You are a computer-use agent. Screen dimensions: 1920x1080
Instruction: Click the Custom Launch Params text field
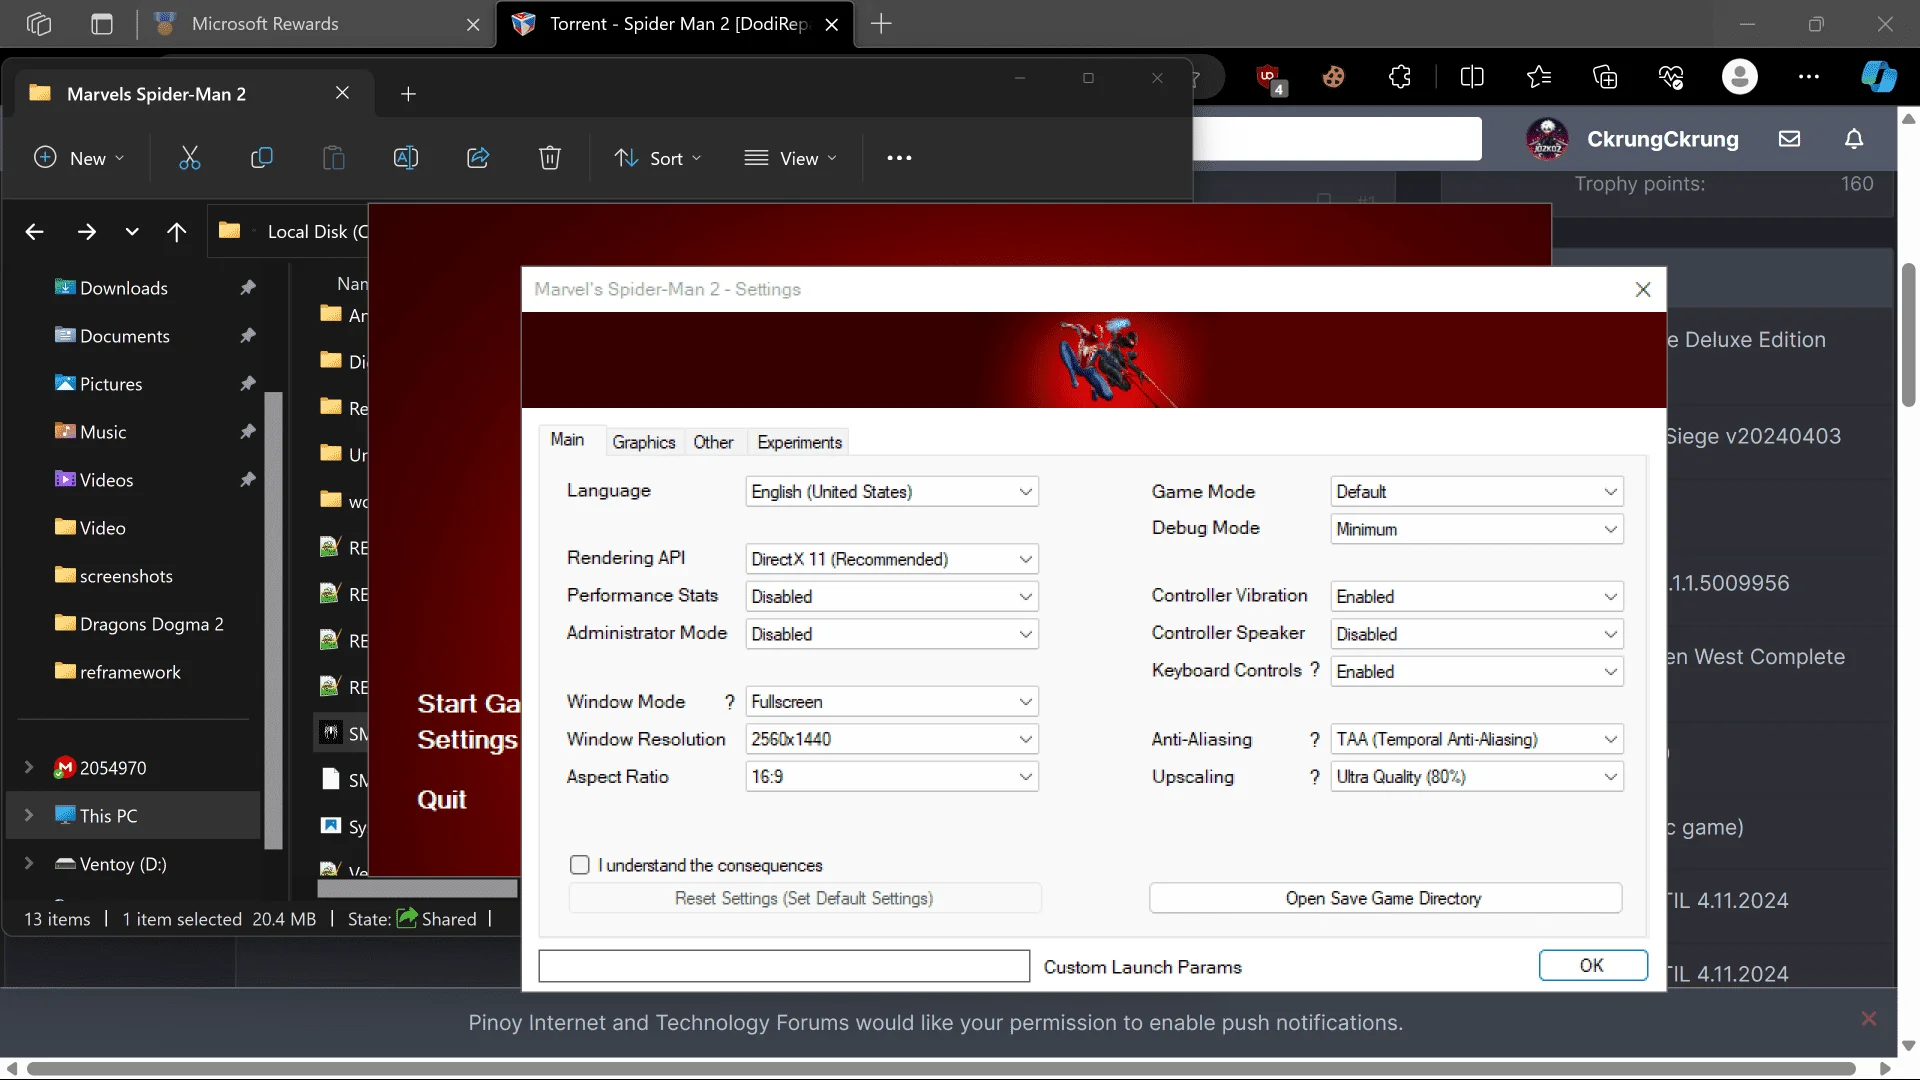784,966
